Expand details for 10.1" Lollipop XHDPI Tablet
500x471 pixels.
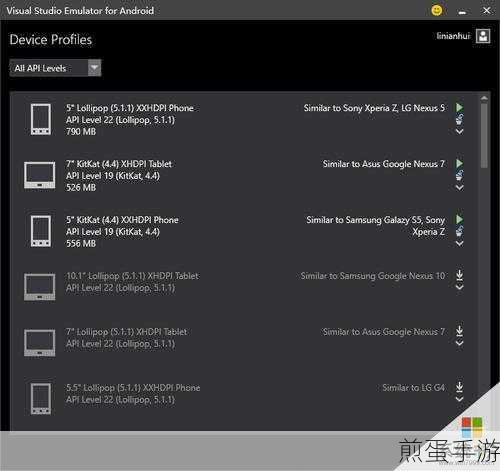pos(459,287)
